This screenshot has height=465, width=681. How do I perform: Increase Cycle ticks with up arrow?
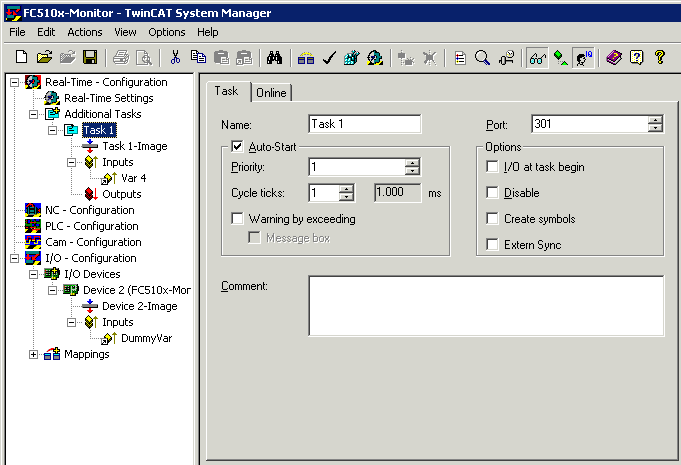point(346,189)
